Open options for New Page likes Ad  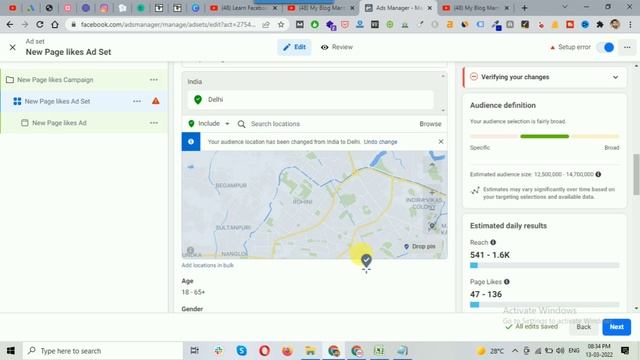pyautogui.click(x=153, y=123)
